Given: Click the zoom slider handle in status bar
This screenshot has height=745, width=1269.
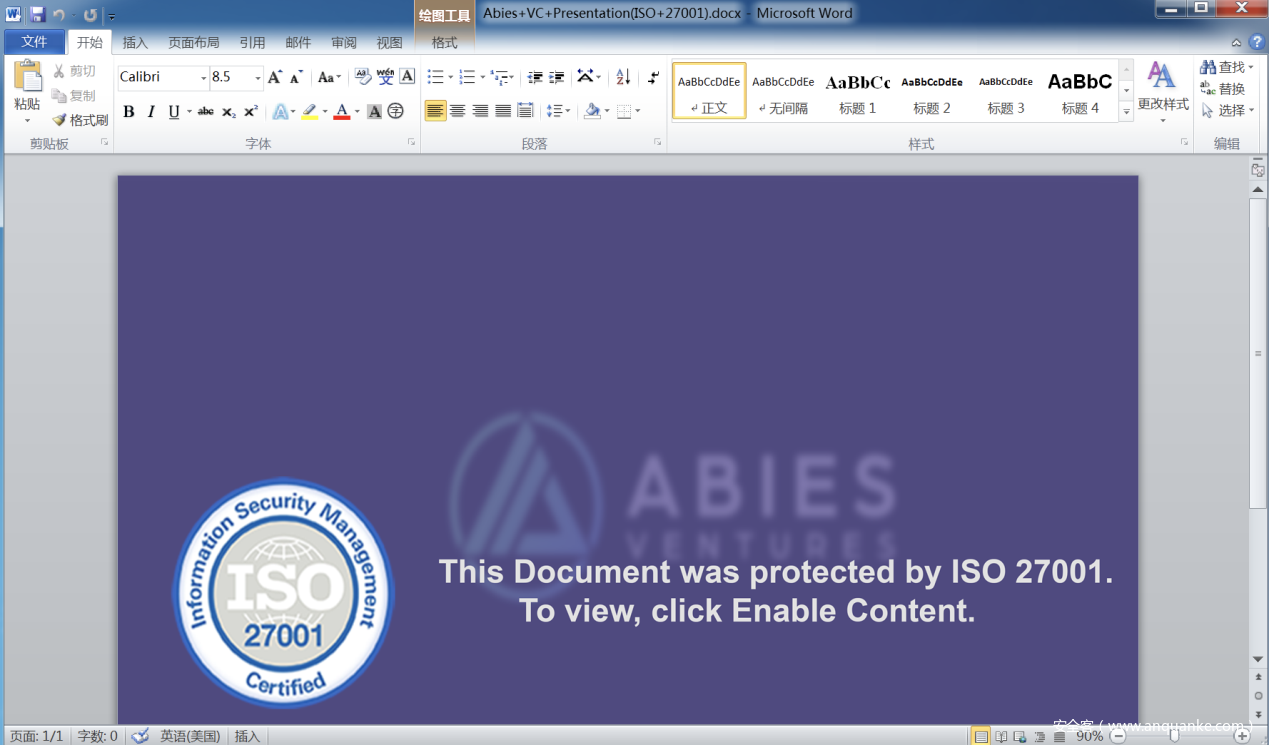Looking at the screenshot, I should [1174, 736].
